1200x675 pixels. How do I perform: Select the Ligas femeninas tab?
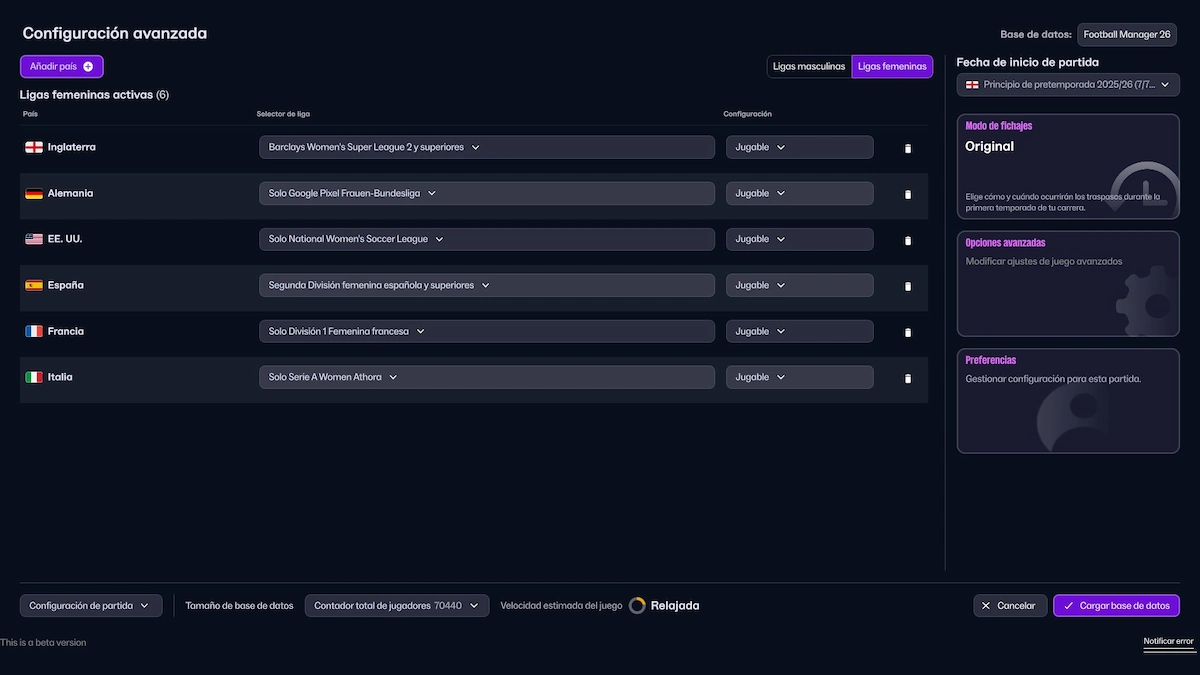(x=892, y=67)
